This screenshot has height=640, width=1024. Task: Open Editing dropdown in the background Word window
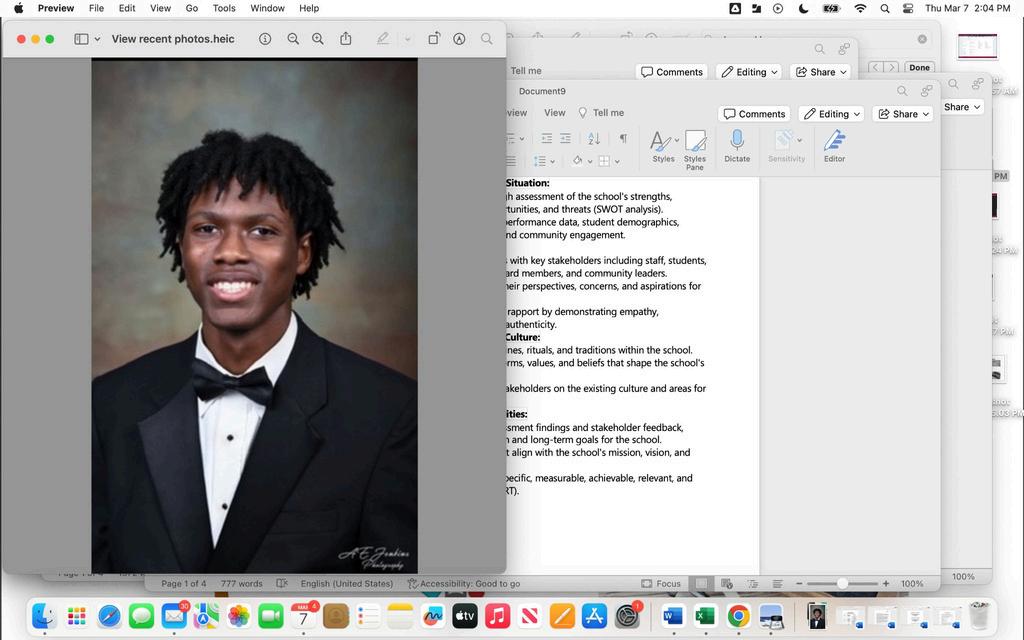(x=750, y=72)
